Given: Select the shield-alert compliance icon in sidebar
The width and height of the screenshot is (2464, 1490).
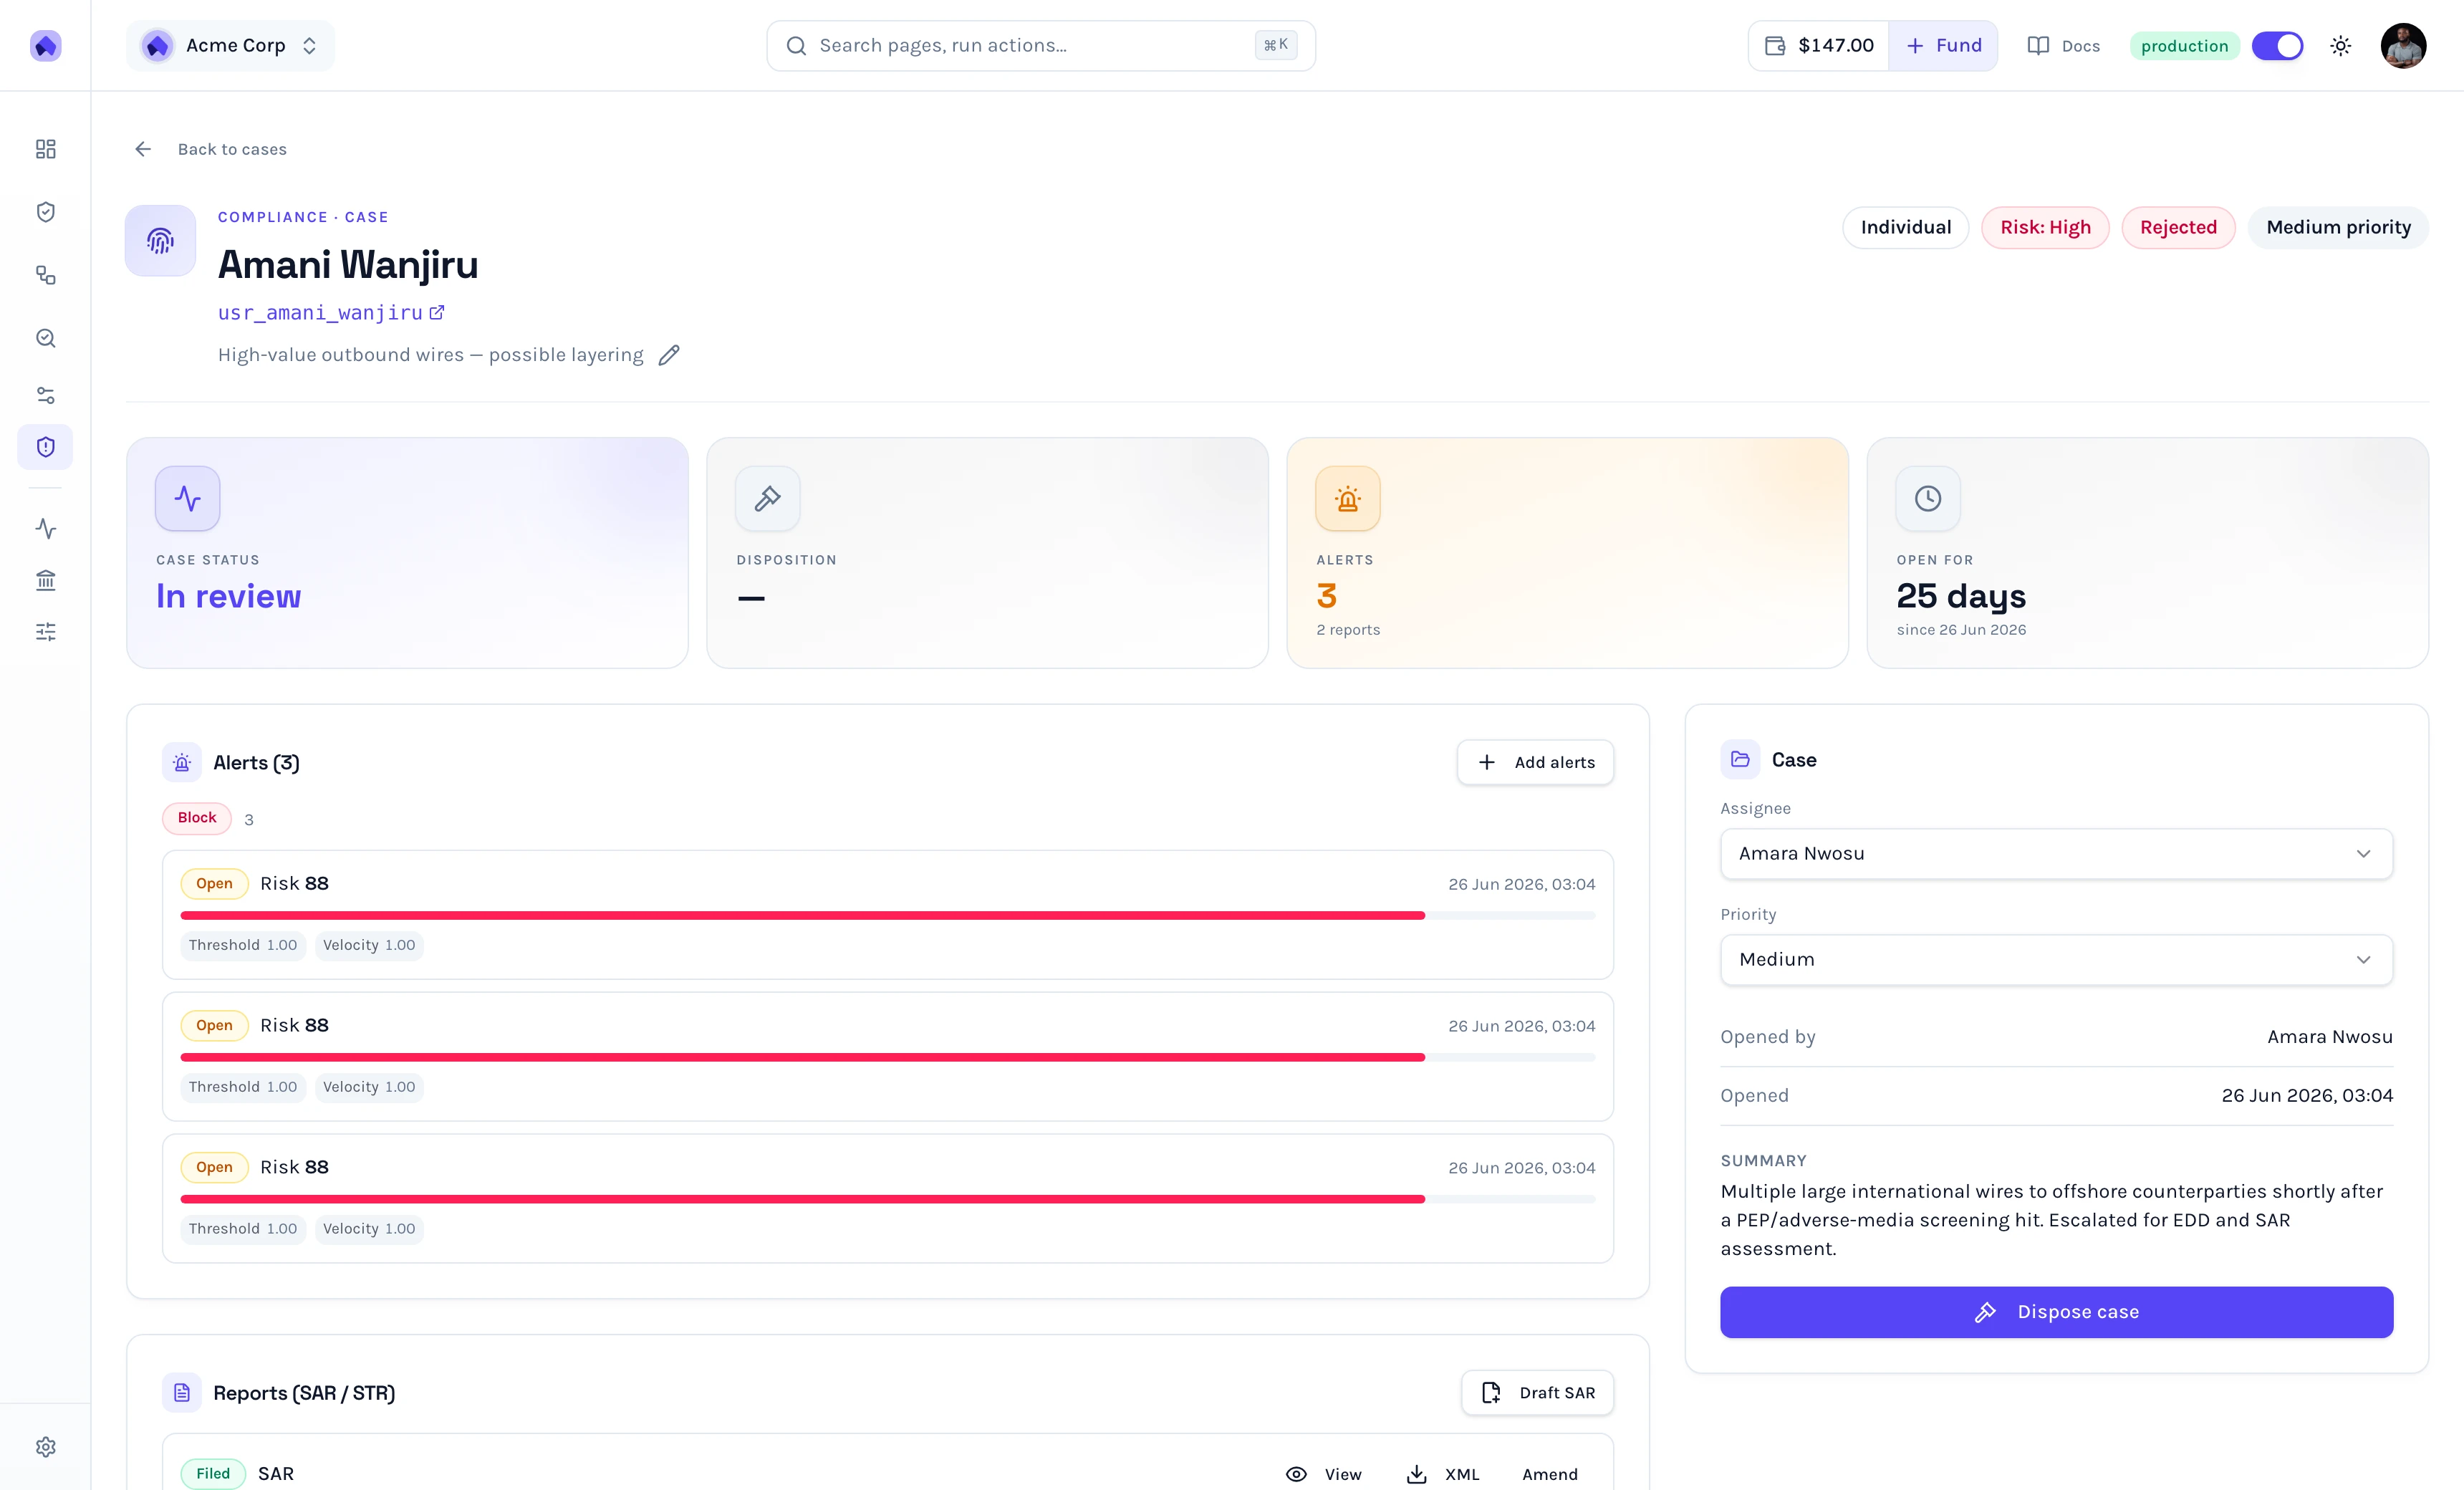Looking at the screenshot, I should coord(45,447).
